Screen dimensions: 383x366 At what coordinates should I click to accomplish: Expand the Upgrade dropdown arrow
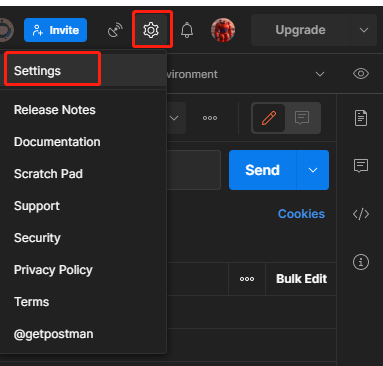364,30
